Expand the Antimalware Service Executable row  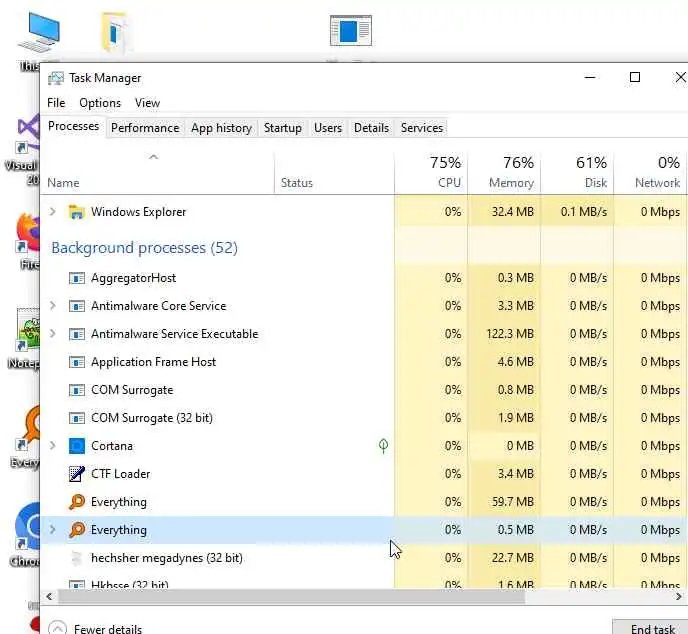[53, 334]
